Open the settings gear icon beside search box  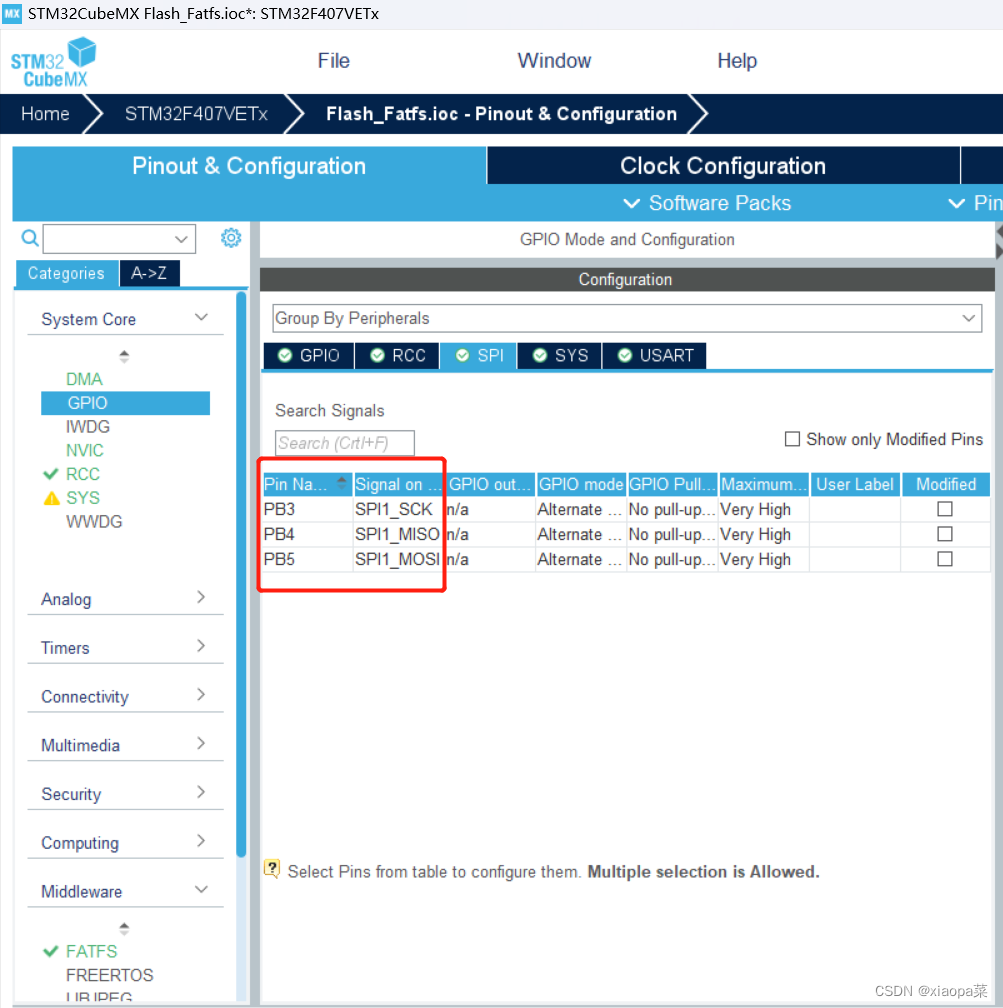coord(231,238)
